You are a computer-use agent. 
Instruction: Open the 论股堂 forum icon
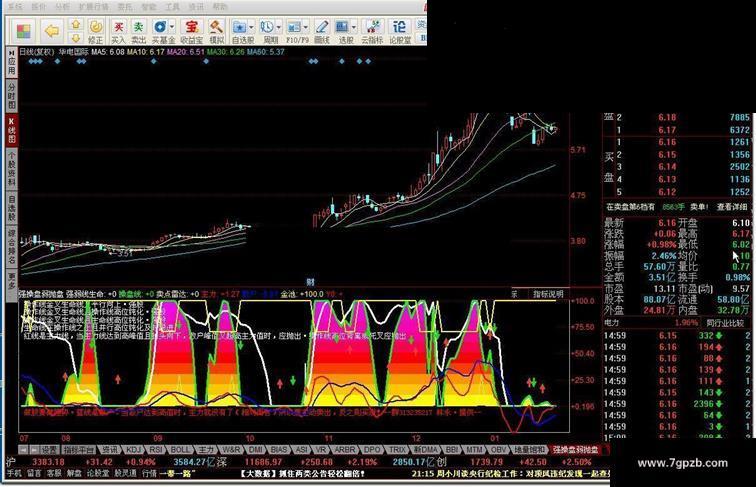[x=400, y=32]
